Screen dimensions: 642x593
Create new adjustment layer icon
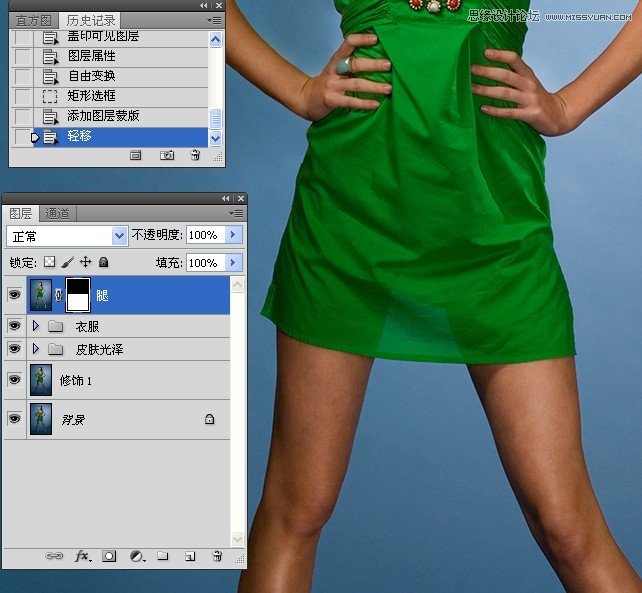click(137, 556)
